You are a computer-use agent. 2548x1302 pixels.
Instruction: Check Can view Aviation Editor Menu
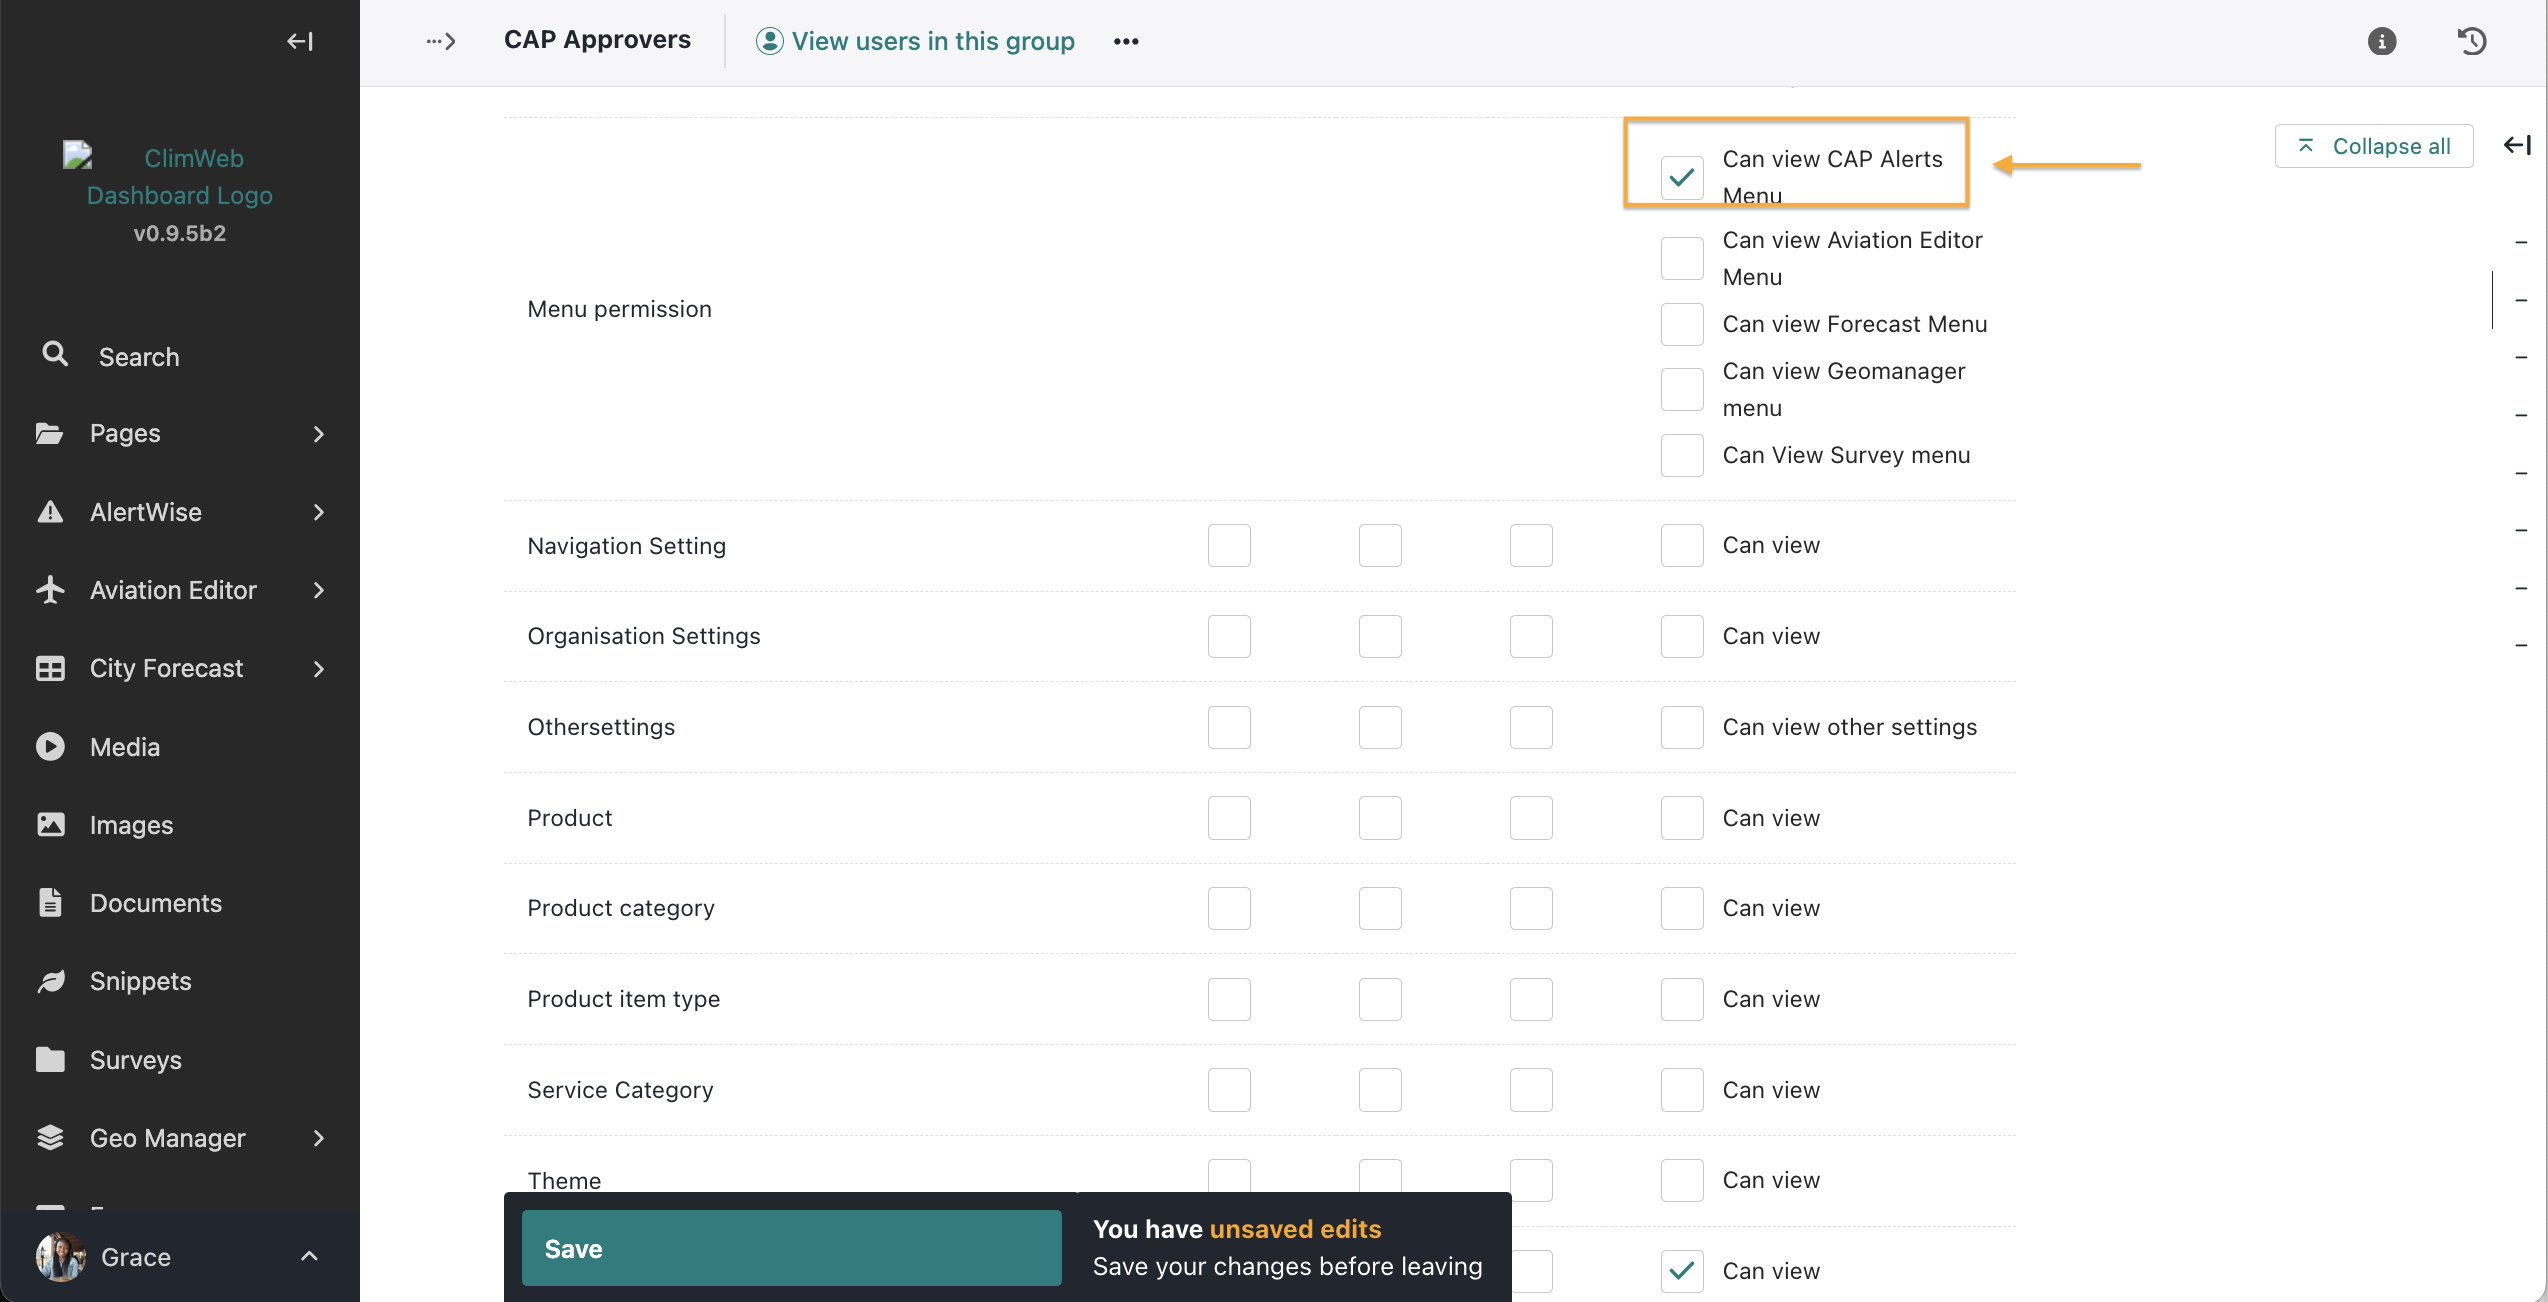coord(1682,258)
